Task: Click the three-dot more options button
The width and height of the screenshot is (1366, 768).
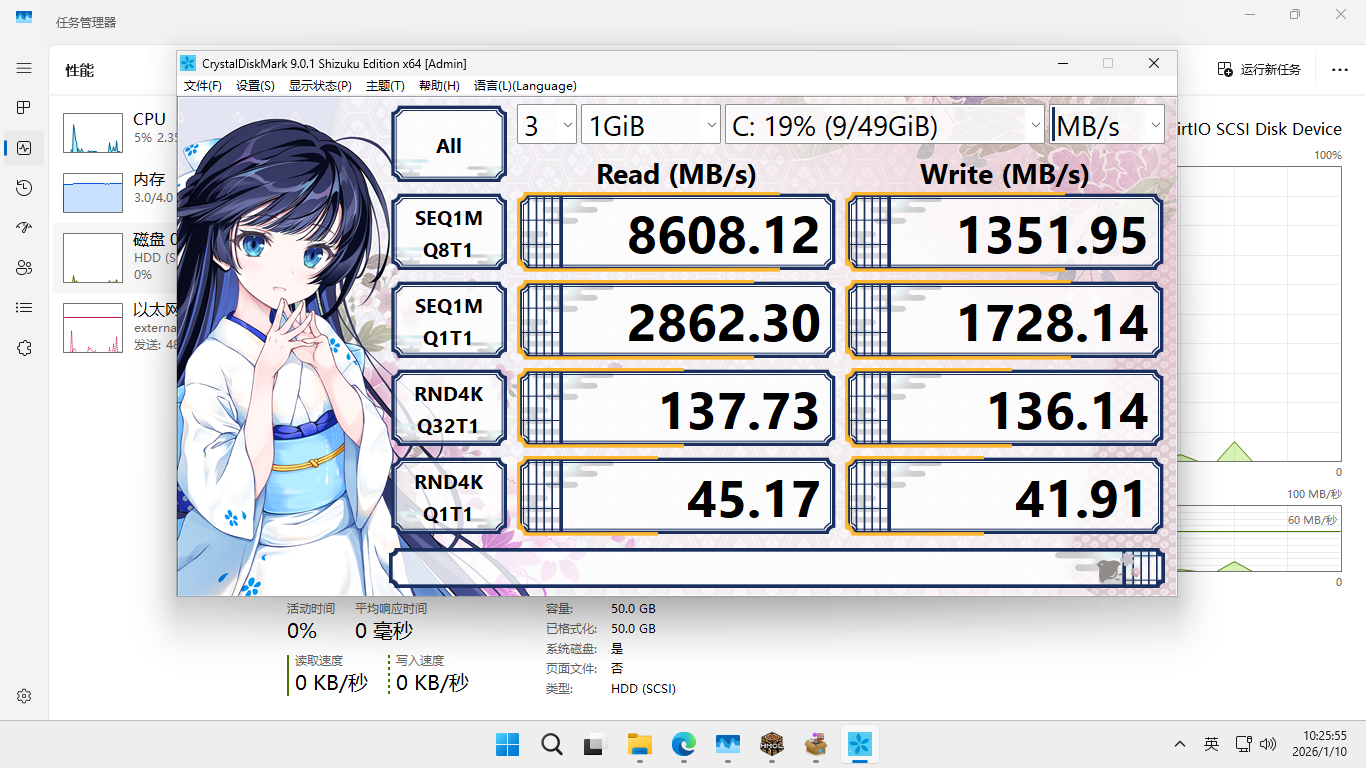Action: coord(1339,69)
